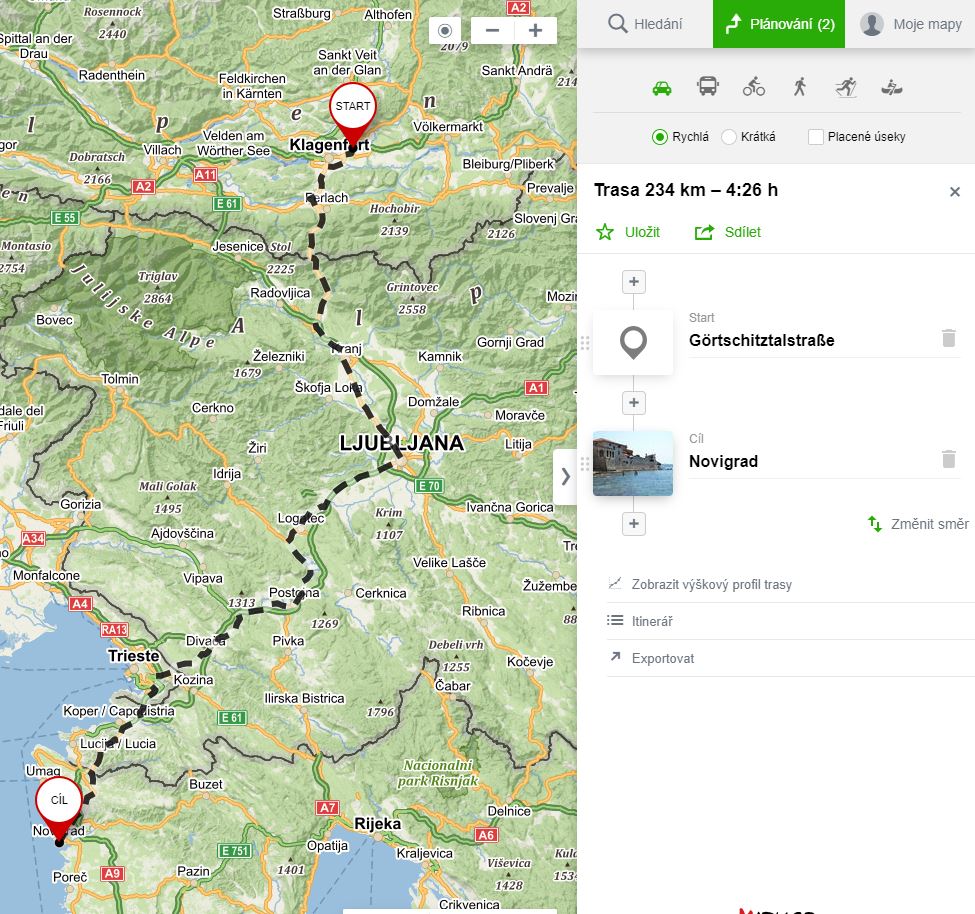Open the Itinerář route list
Screen dimensions: 975x914
651,621
